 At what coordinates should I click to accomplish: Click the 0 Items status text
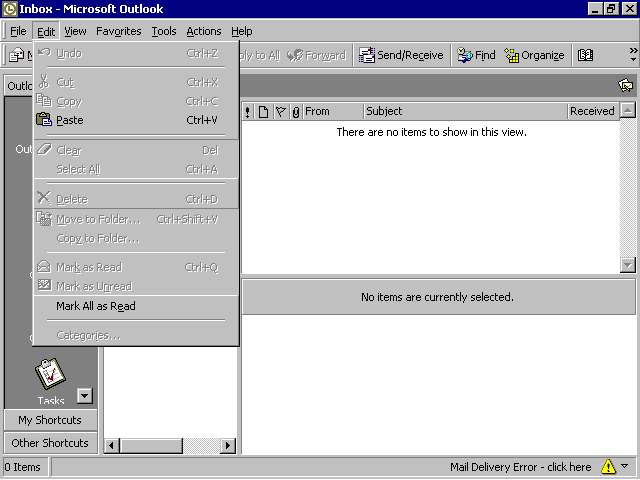(22, 467)
